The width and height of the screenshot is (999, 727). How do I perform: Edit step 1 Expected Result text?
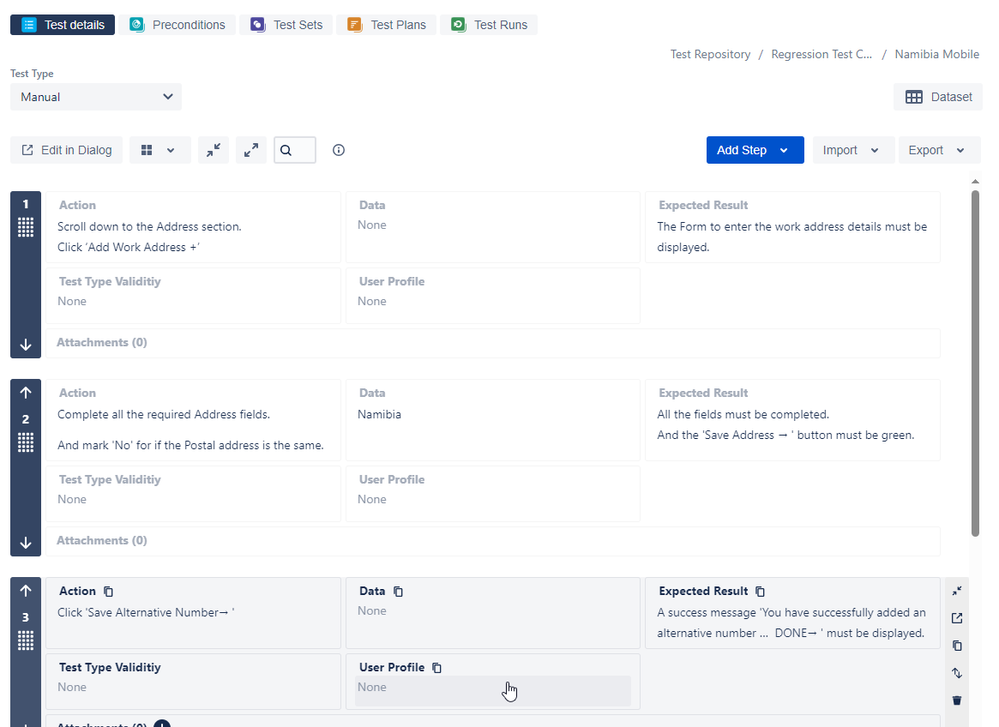coord(792,237)
